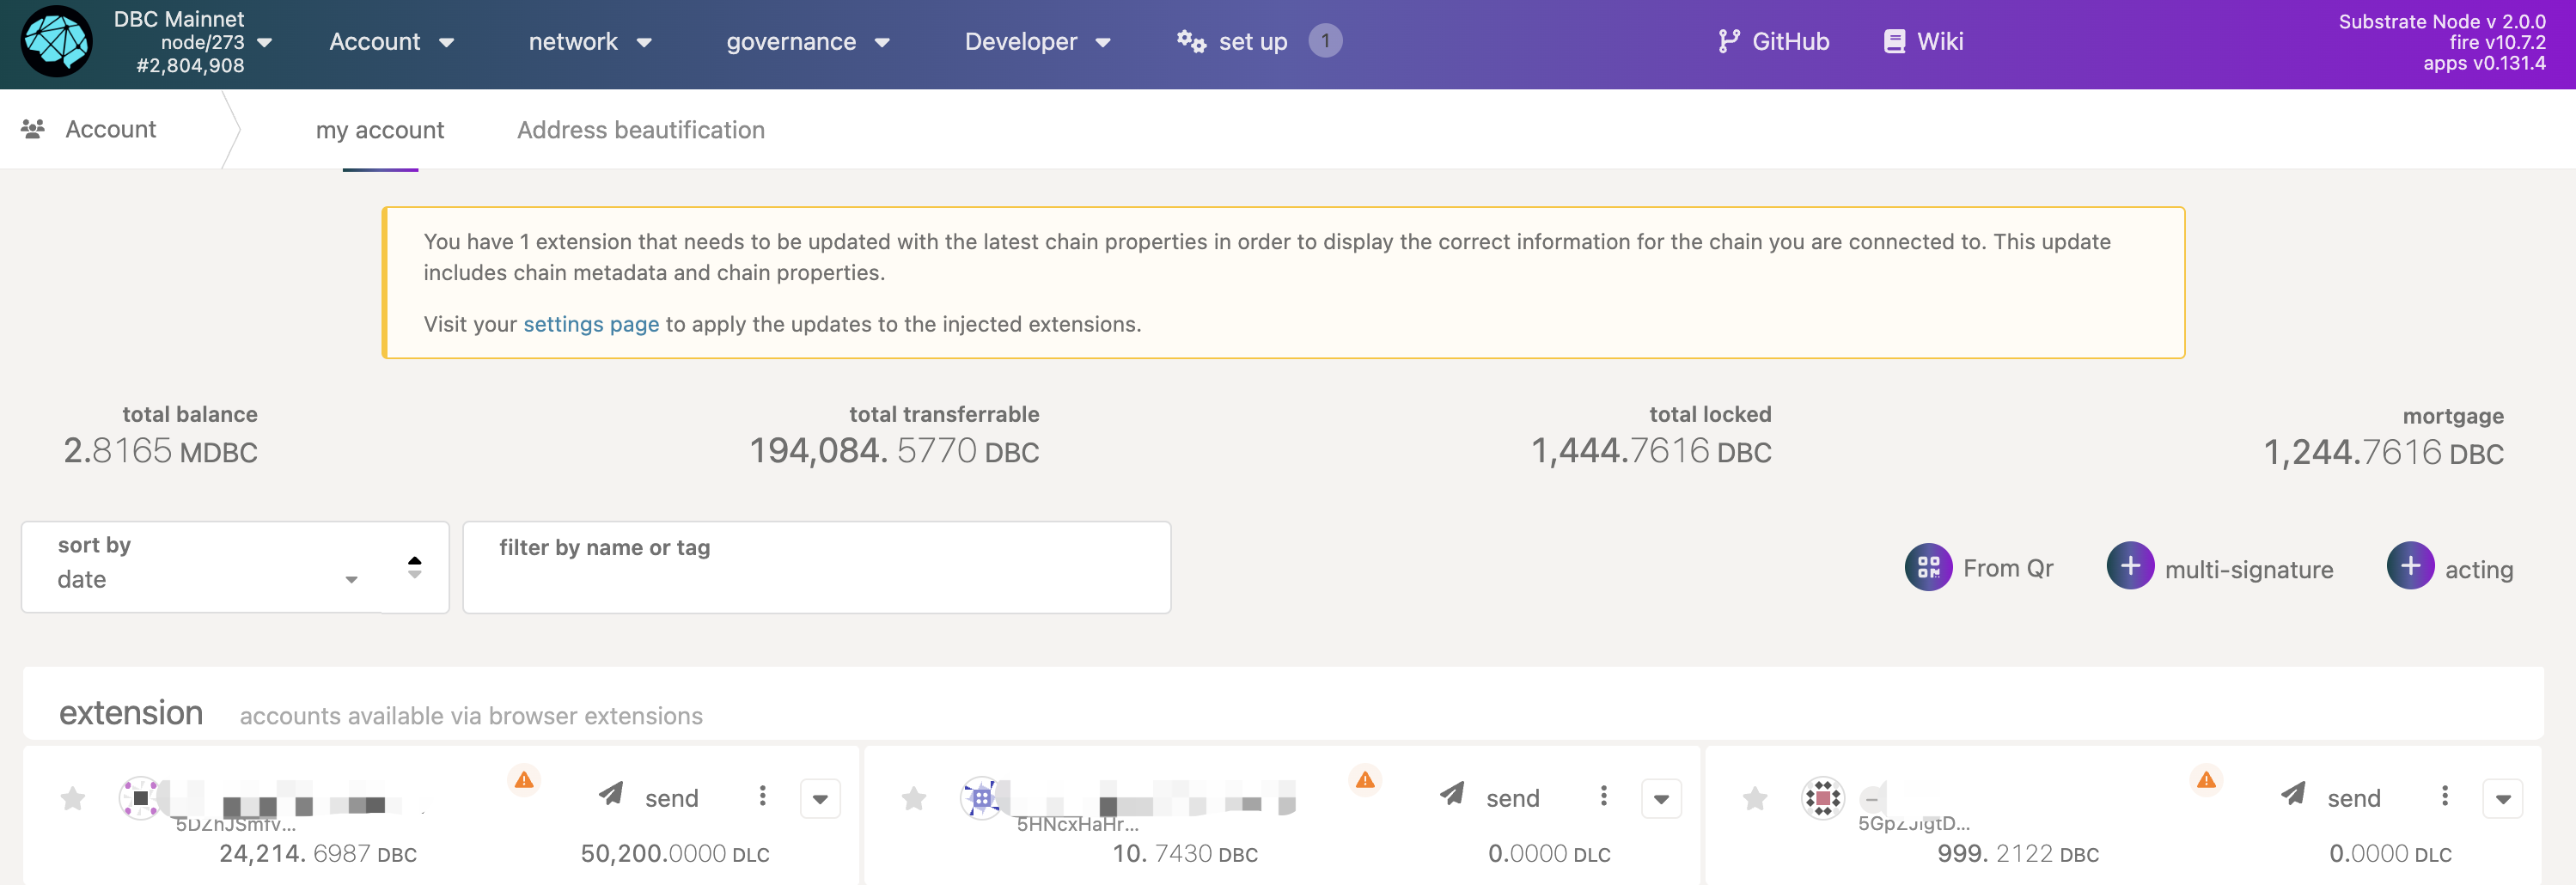Click the first account's orange warning icon
Screen dimensions: 2576x885
coord(523,779)
